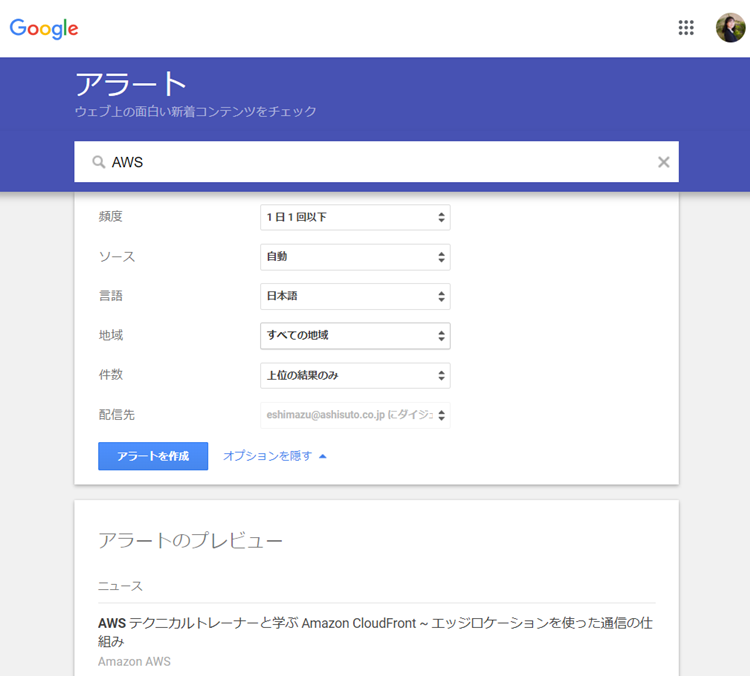Screen dimensions: 750x676
Task: Click the magnifier icon in search box
Action: tap(98, 162)
